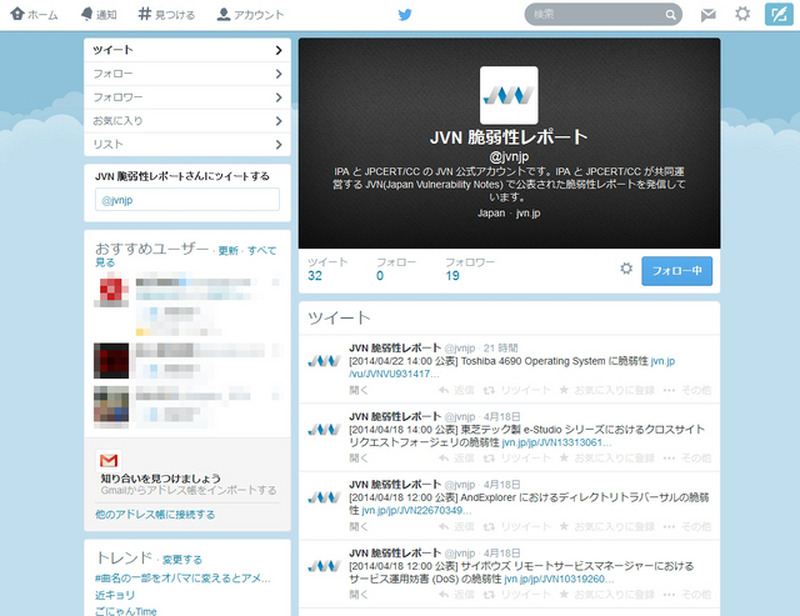
Task: Click the Twitter bird logo in the top bar
Action: tap(405, 15)
